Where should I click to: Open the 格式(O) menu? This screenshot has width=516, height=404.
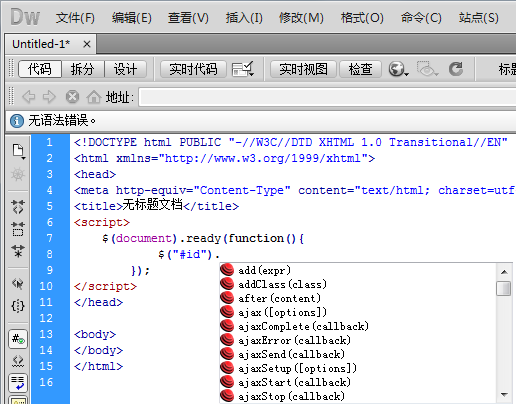(362, 18)
